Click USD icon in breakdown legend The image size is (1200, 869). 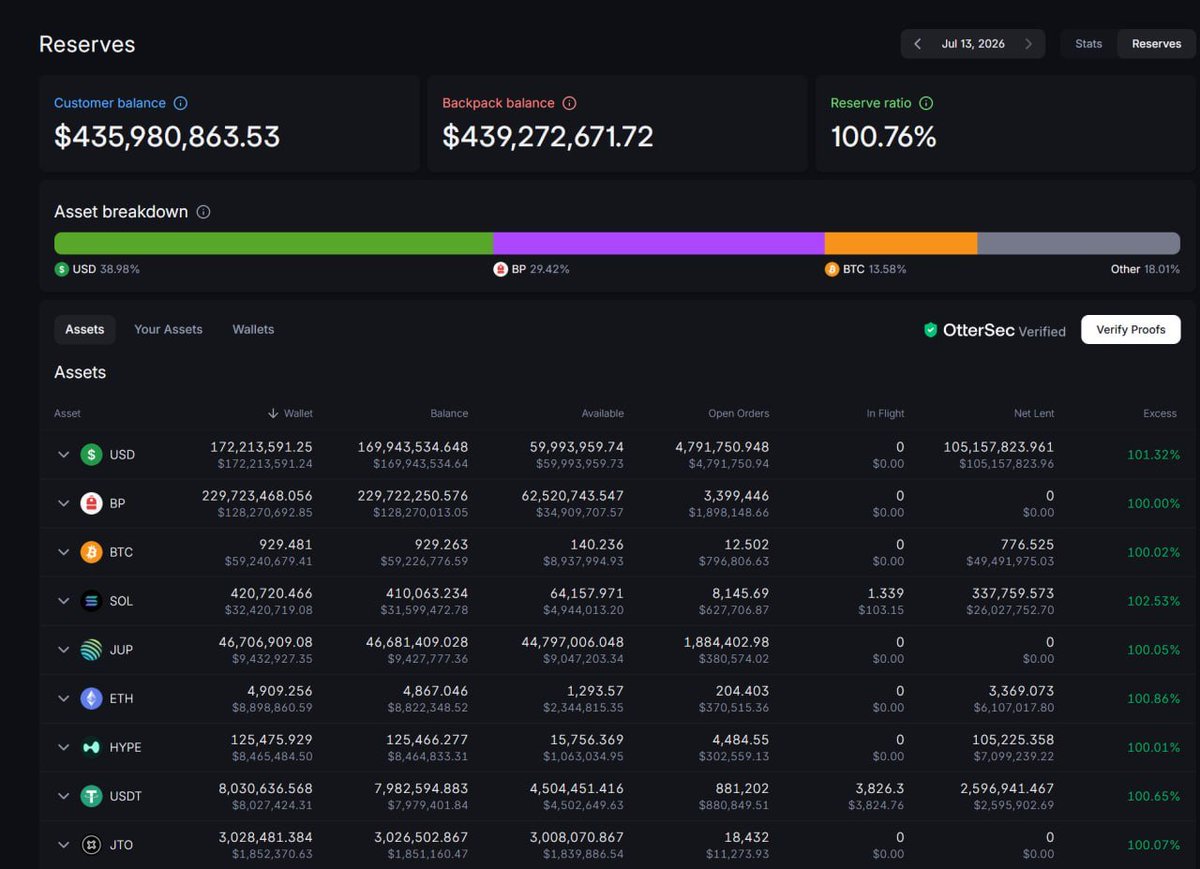pos(62,269)
